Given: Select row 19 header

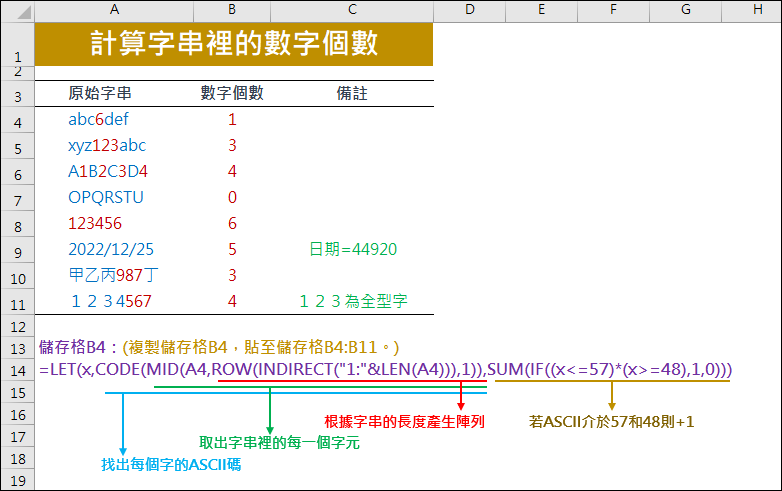Looking at the screenshot, I should [x=17, y=480].
